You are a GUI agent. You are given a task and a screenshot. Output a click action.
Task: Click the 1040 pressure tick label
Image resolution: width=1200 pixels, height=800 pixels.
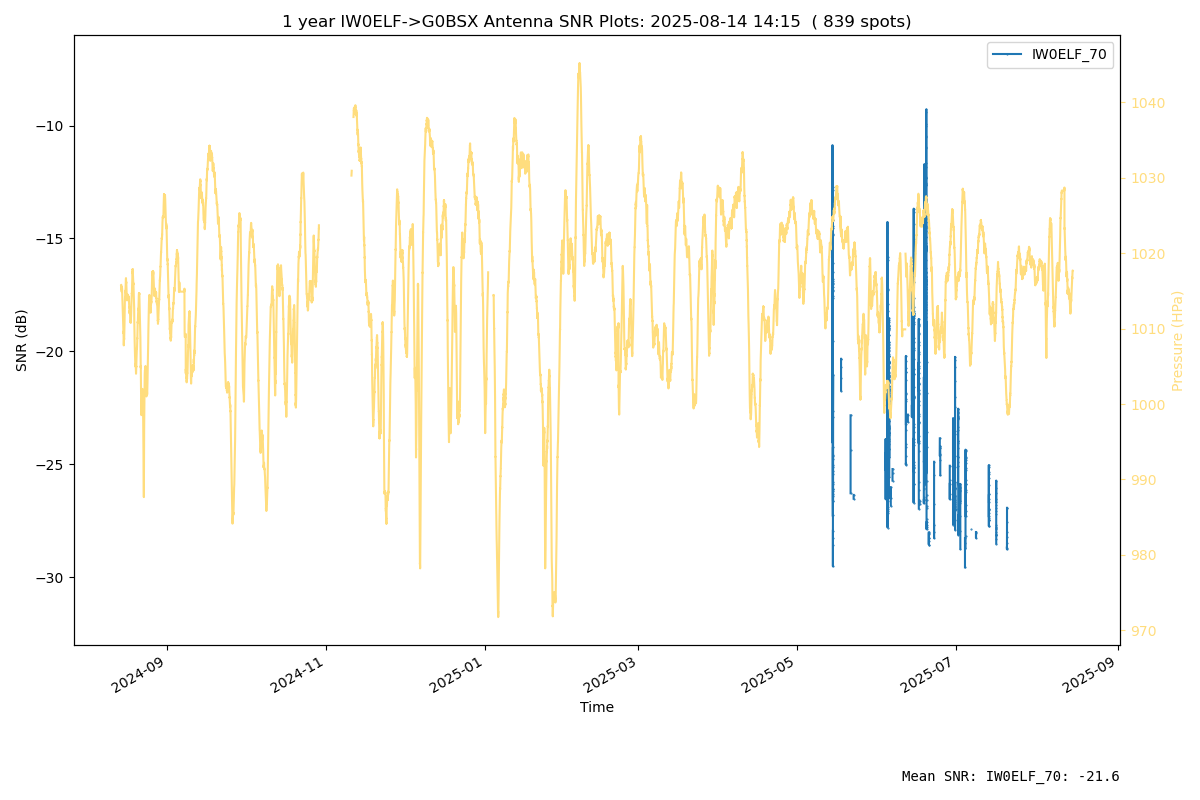tap(1147, 103)
